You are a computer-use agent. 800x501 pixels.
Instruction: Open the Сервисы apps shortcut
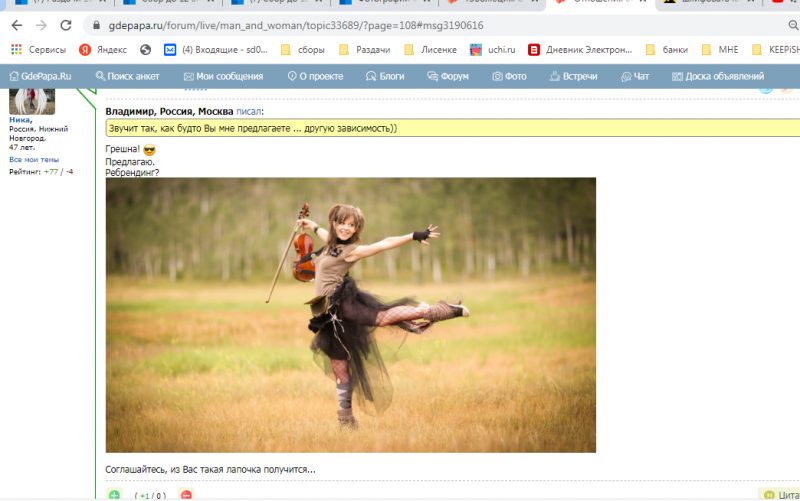(38, 49)
